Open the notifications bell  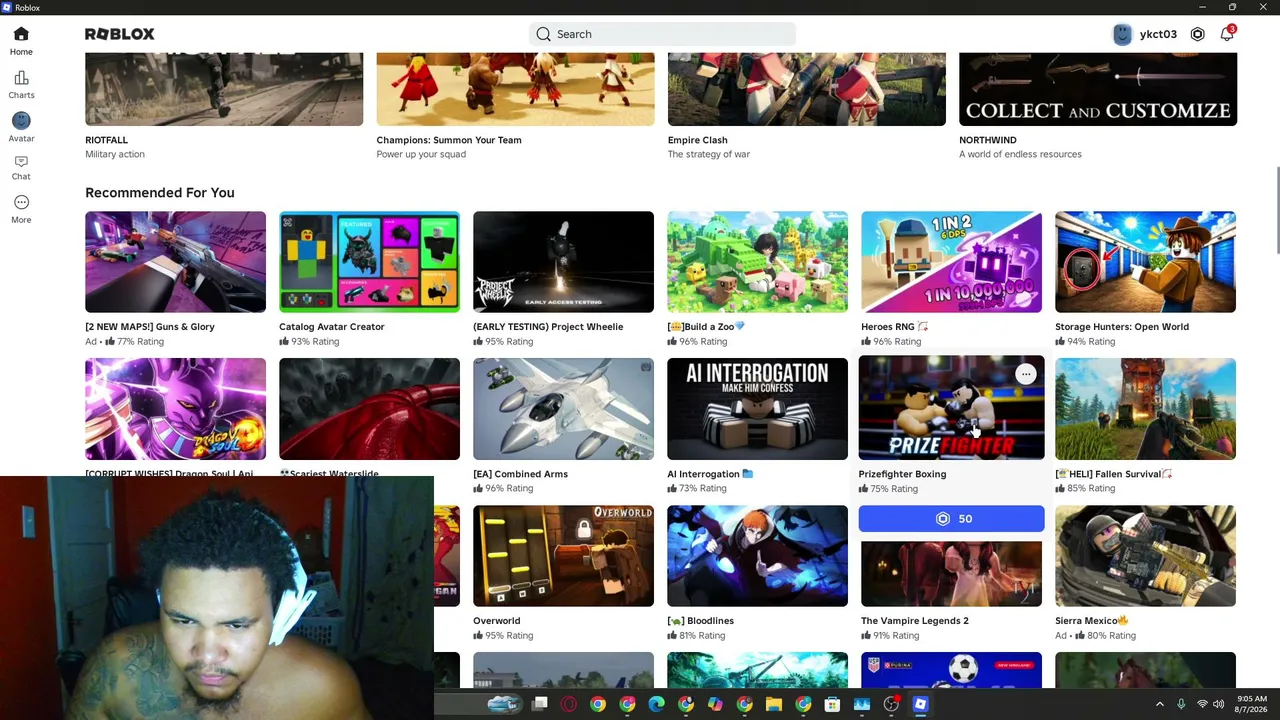point(1227,34)
